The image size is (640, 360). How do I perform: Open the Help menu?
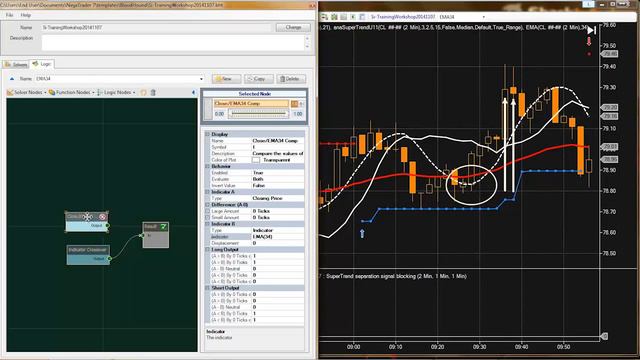pos(25,15)
